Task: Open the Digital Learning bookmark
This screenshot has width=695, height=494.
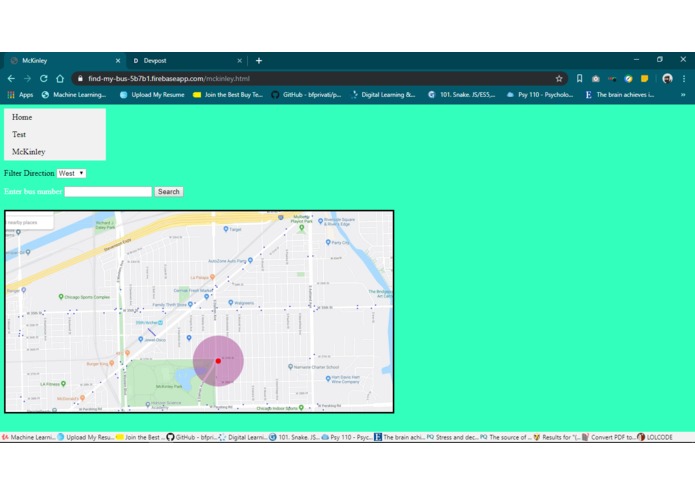Action: 383,94
